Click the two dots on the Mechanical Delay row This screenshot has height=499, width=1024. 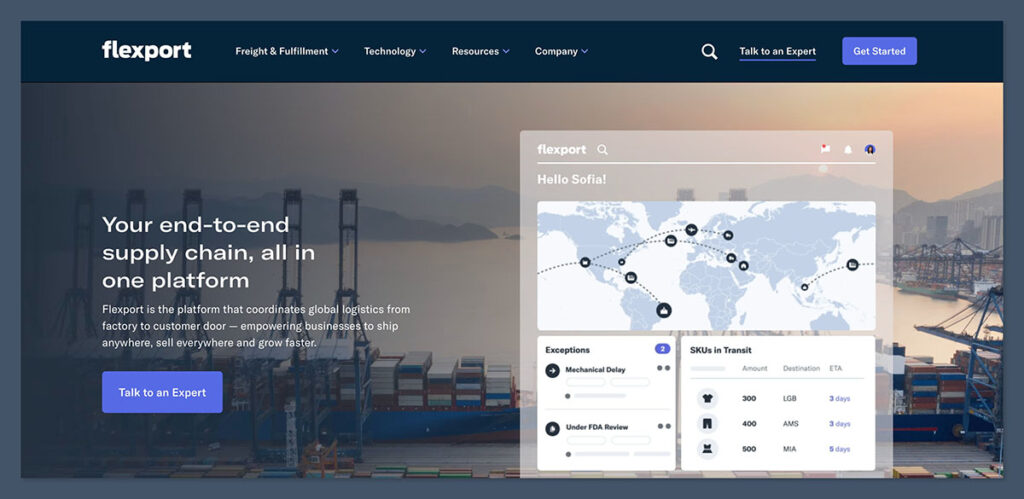pyautogui.click(x=664, y=368)
